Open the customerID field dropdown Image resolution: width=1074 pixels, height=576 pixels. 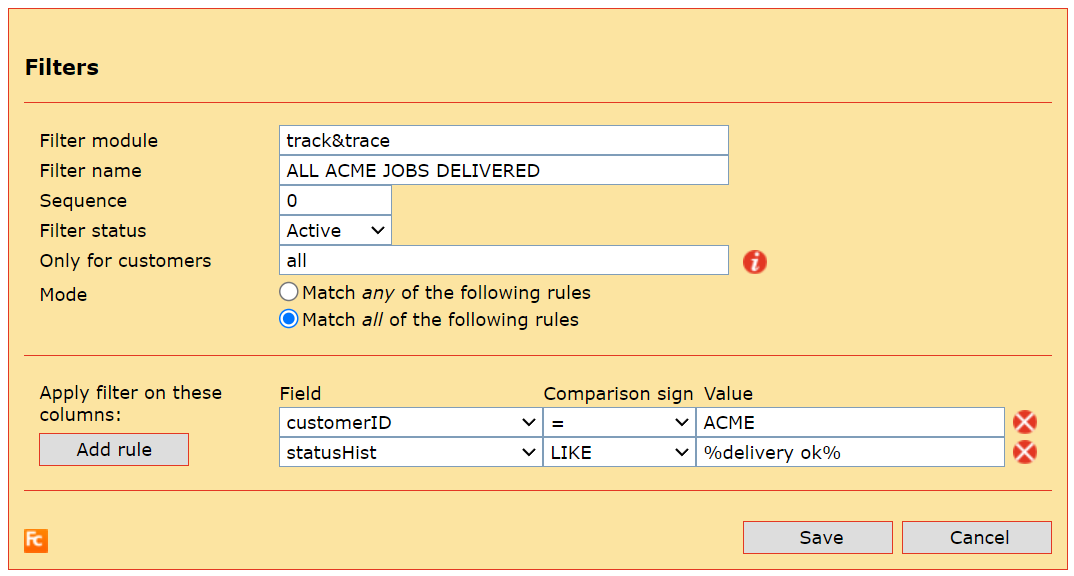pyautogui.click(x=410, y=423)
